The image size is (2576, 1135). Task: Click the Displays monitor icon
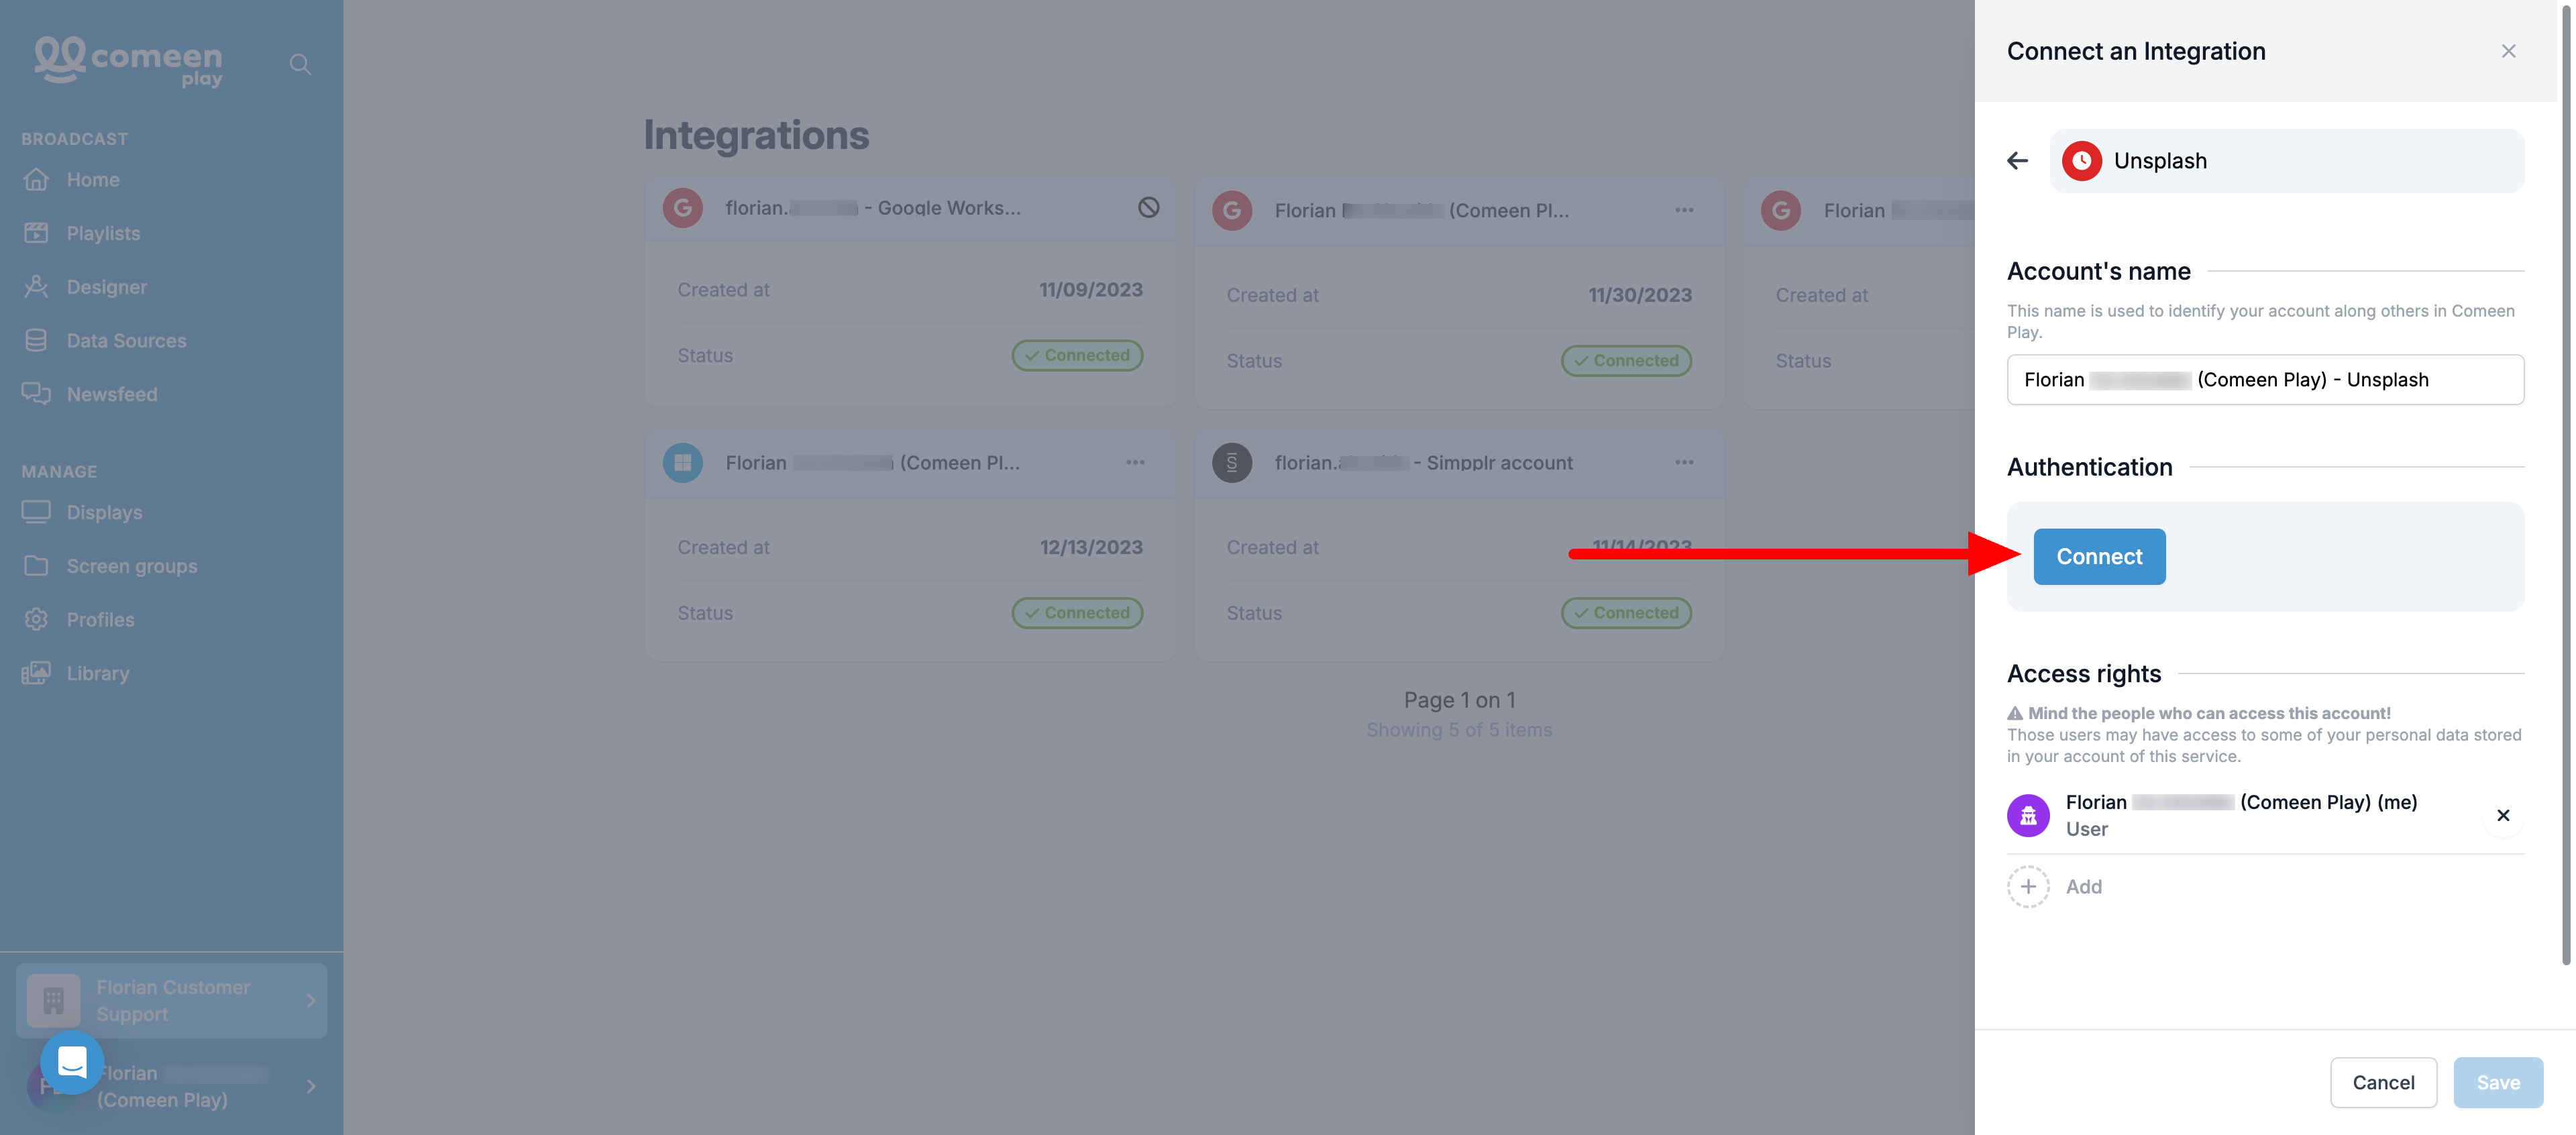36,512
